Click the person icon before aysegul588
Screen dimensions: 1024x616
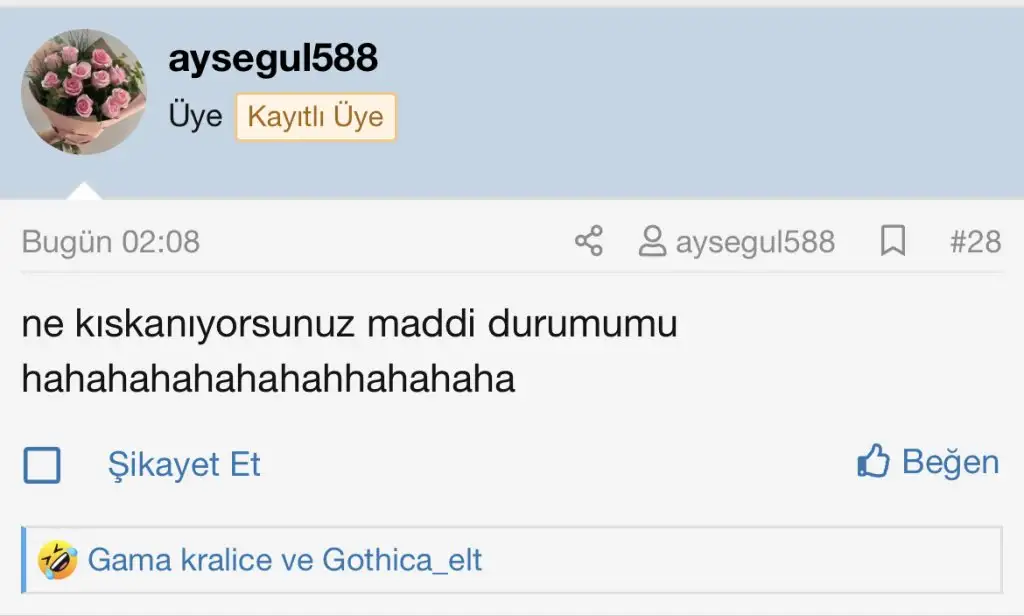652,241
